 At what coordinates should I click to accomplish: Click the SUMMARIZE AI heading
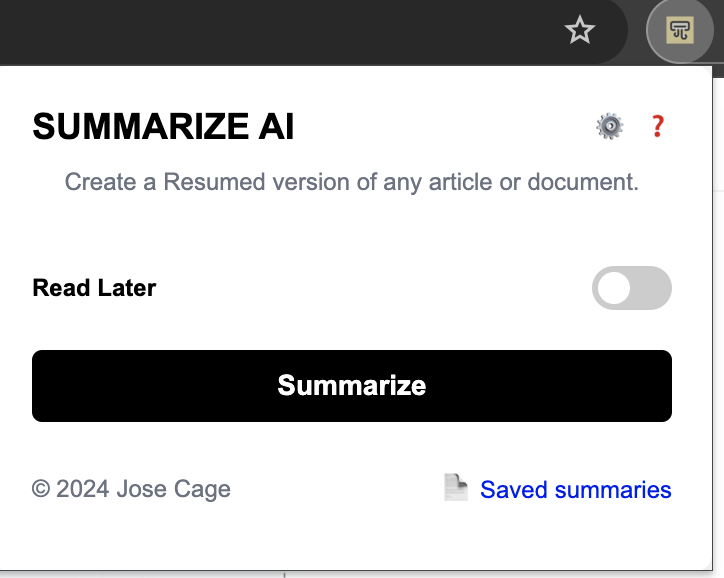coord(163,127)
